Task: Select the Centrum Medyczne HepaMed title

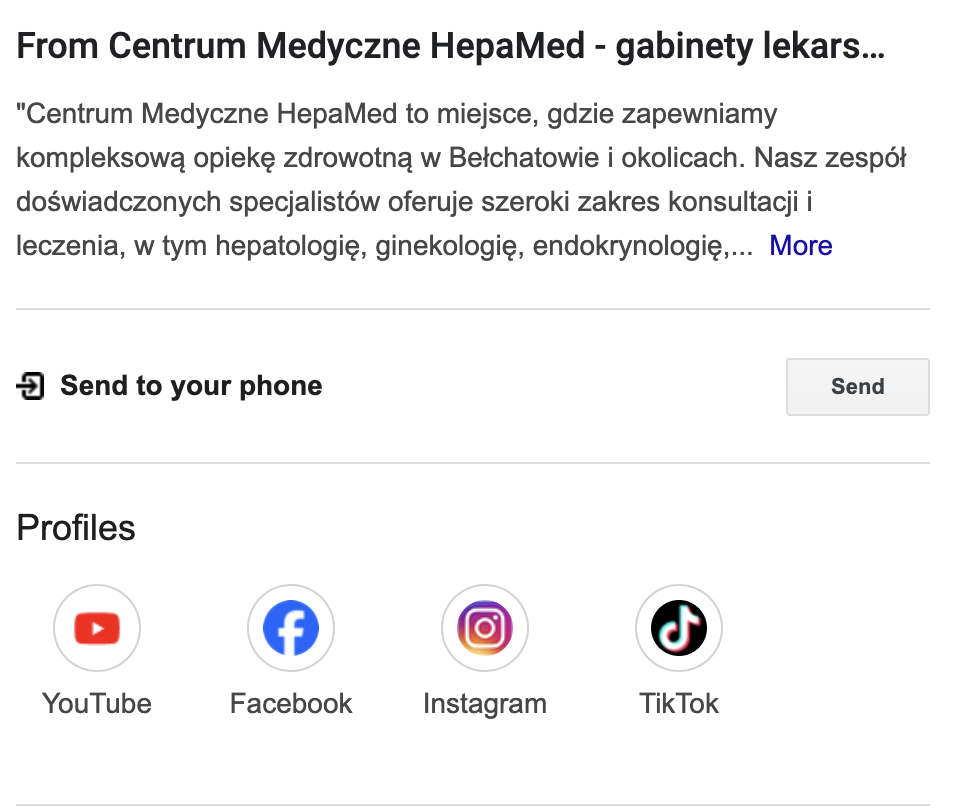Action: [x=452, y=45]
